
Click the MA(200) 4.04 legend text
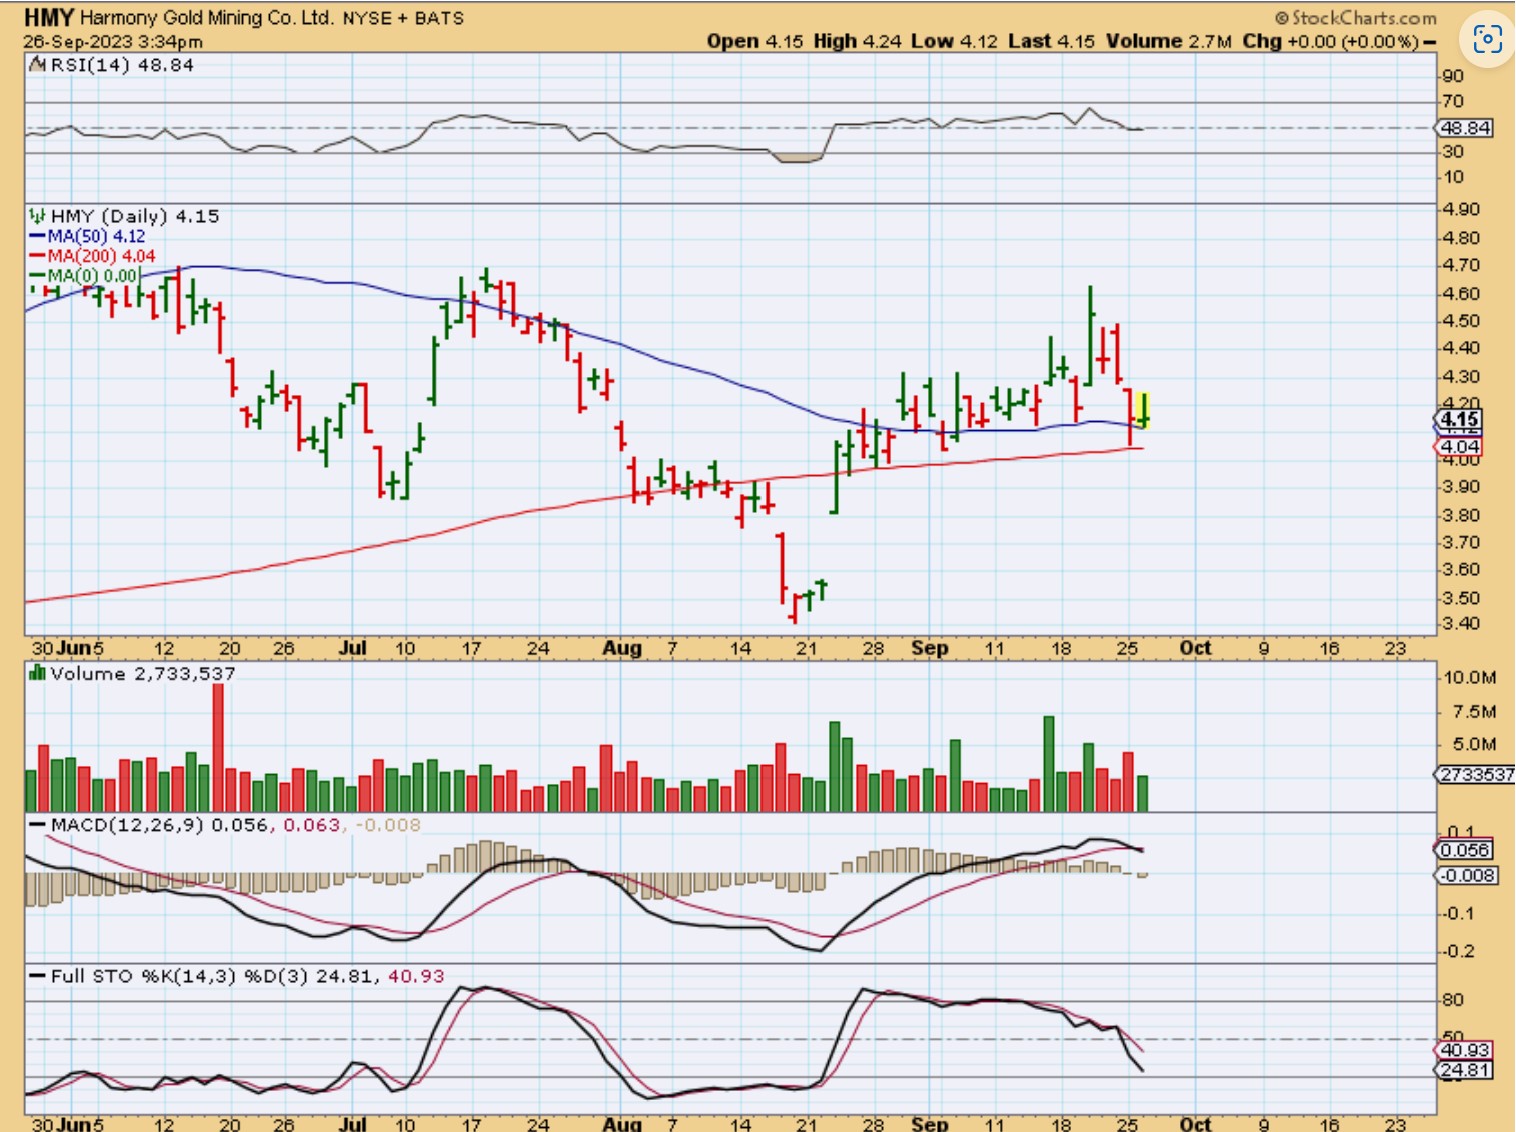coord(101,257)
